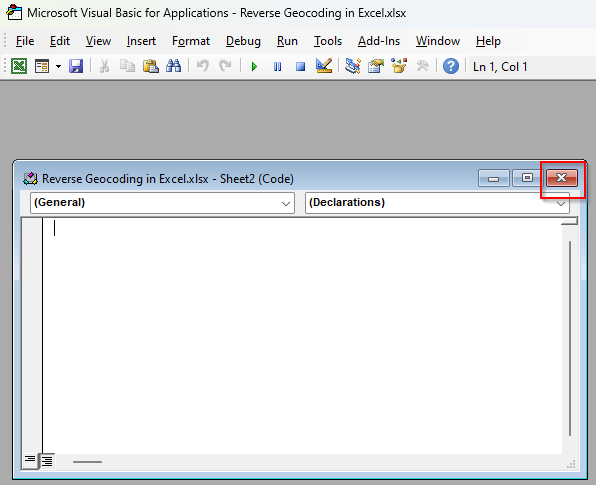Toggle Design Mode icon
This screenshot has height=485, width=596.
point(324,66)
